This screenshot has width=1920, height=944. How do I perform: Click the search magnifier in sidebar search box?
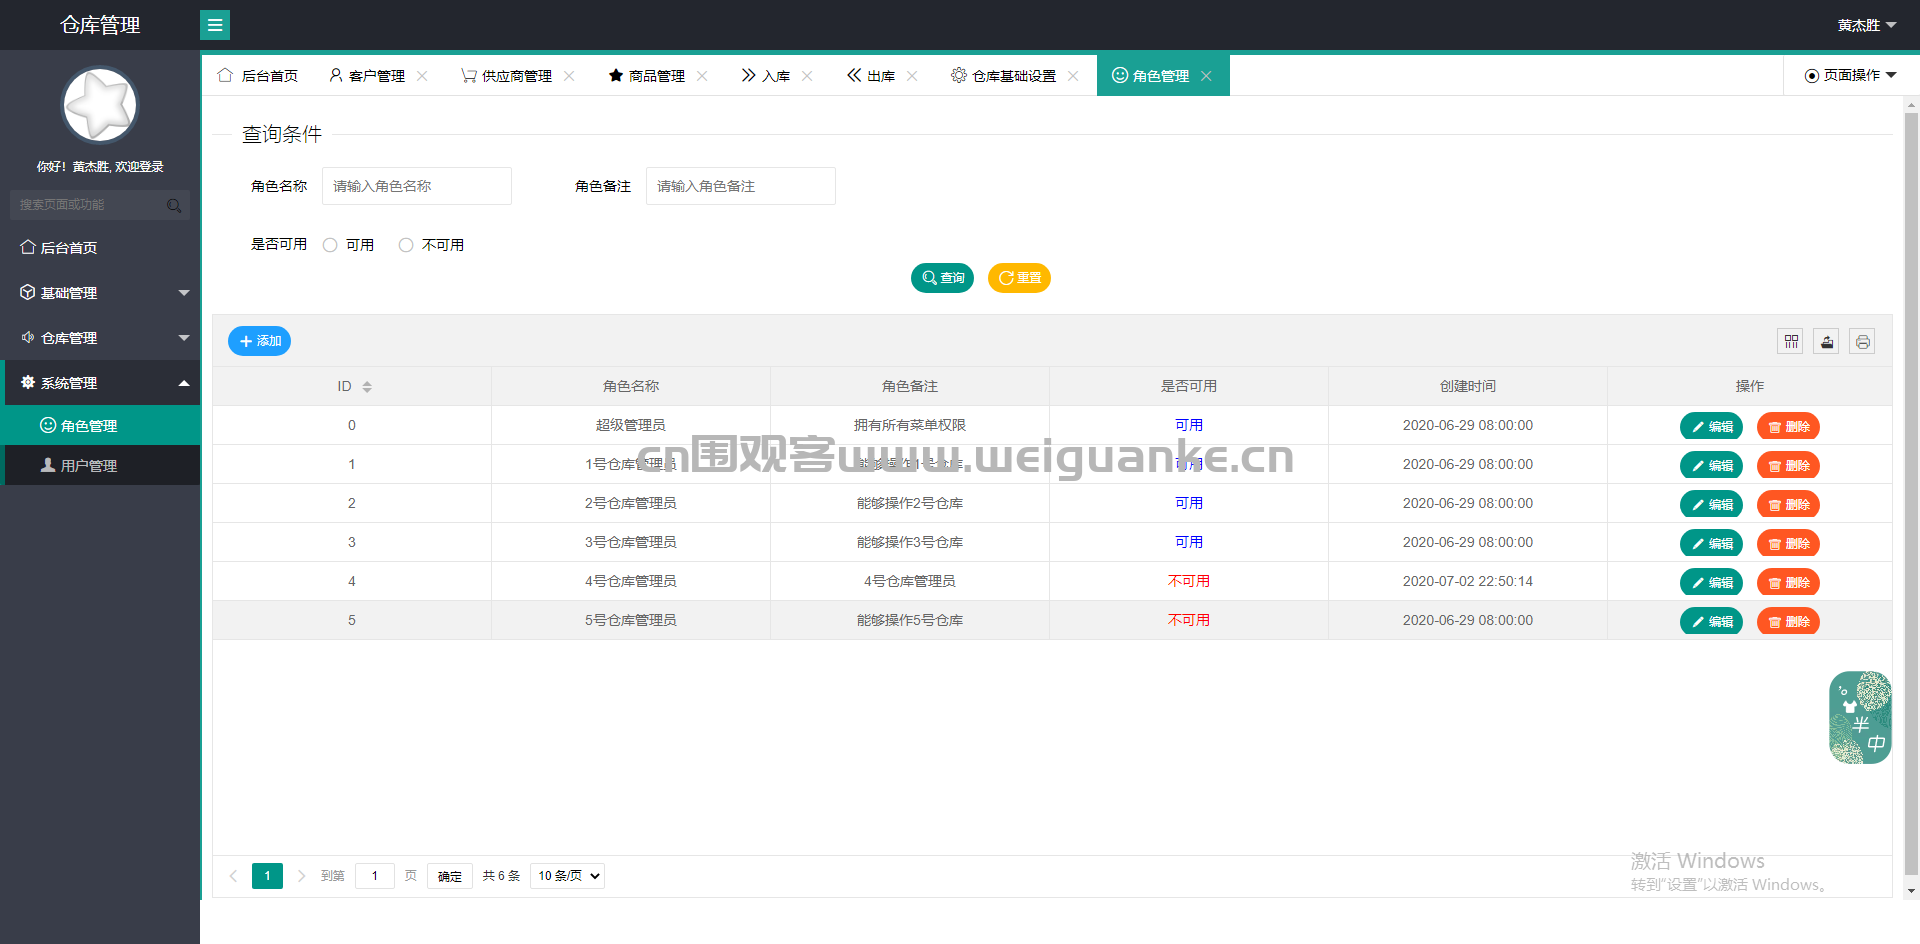(x=174, y=205)
